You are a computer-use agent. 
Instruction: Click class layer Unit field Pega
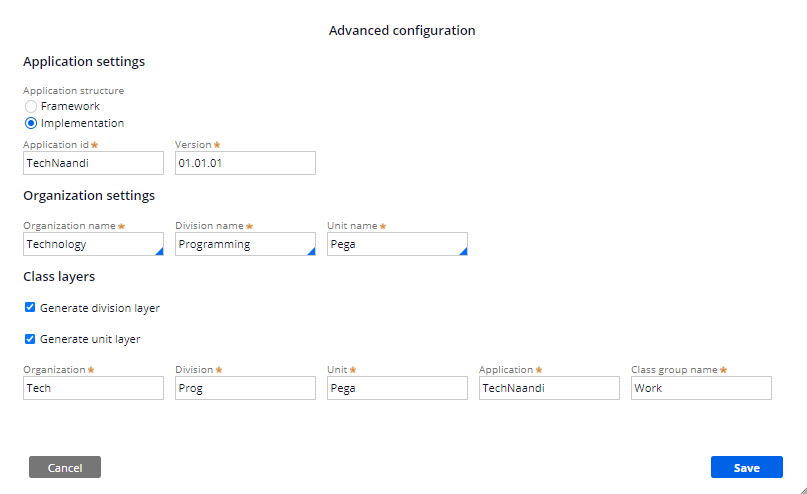tap(397, 388)
